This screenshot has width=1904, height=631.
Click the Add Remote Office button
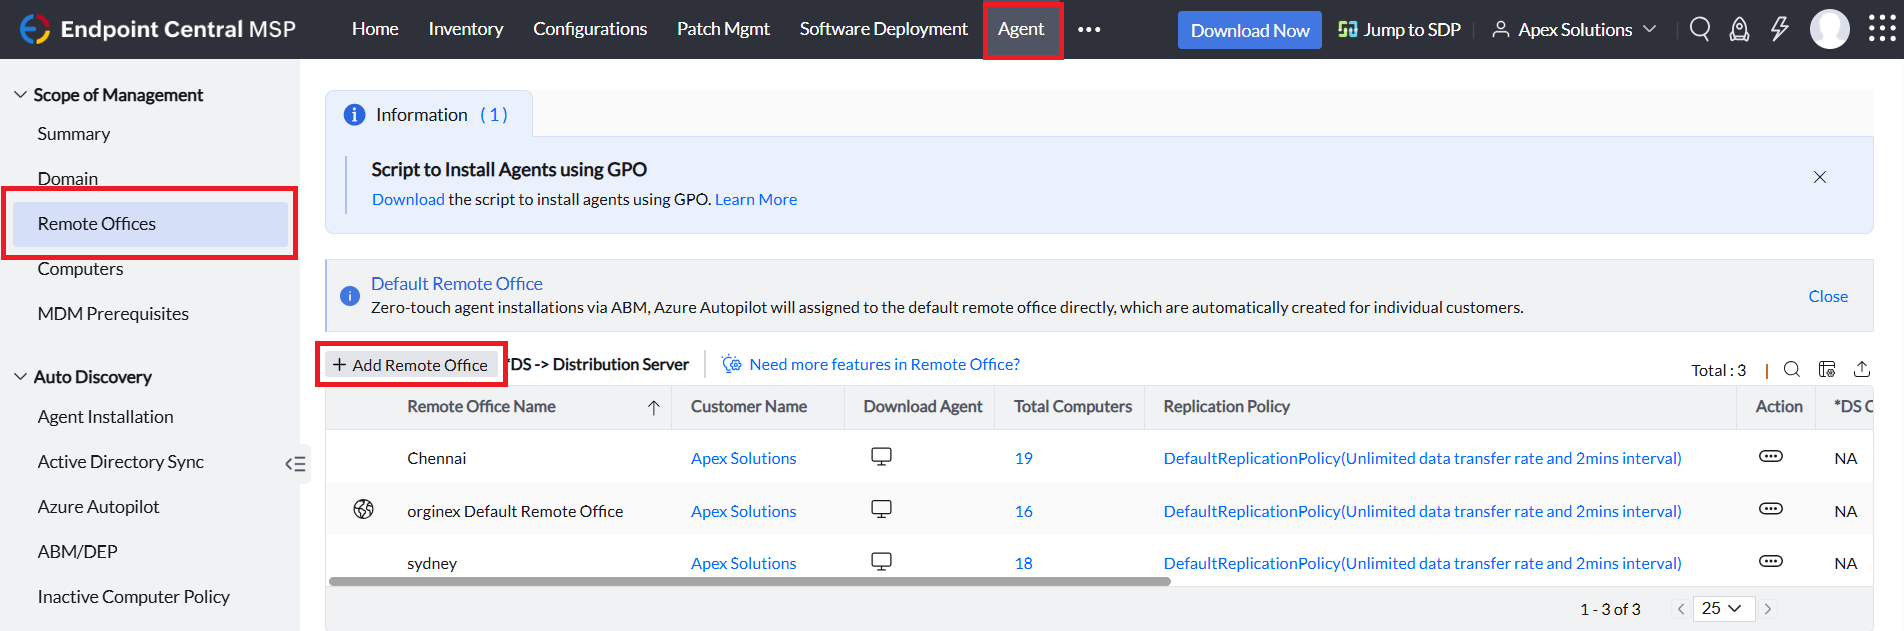tap(410, 365)
